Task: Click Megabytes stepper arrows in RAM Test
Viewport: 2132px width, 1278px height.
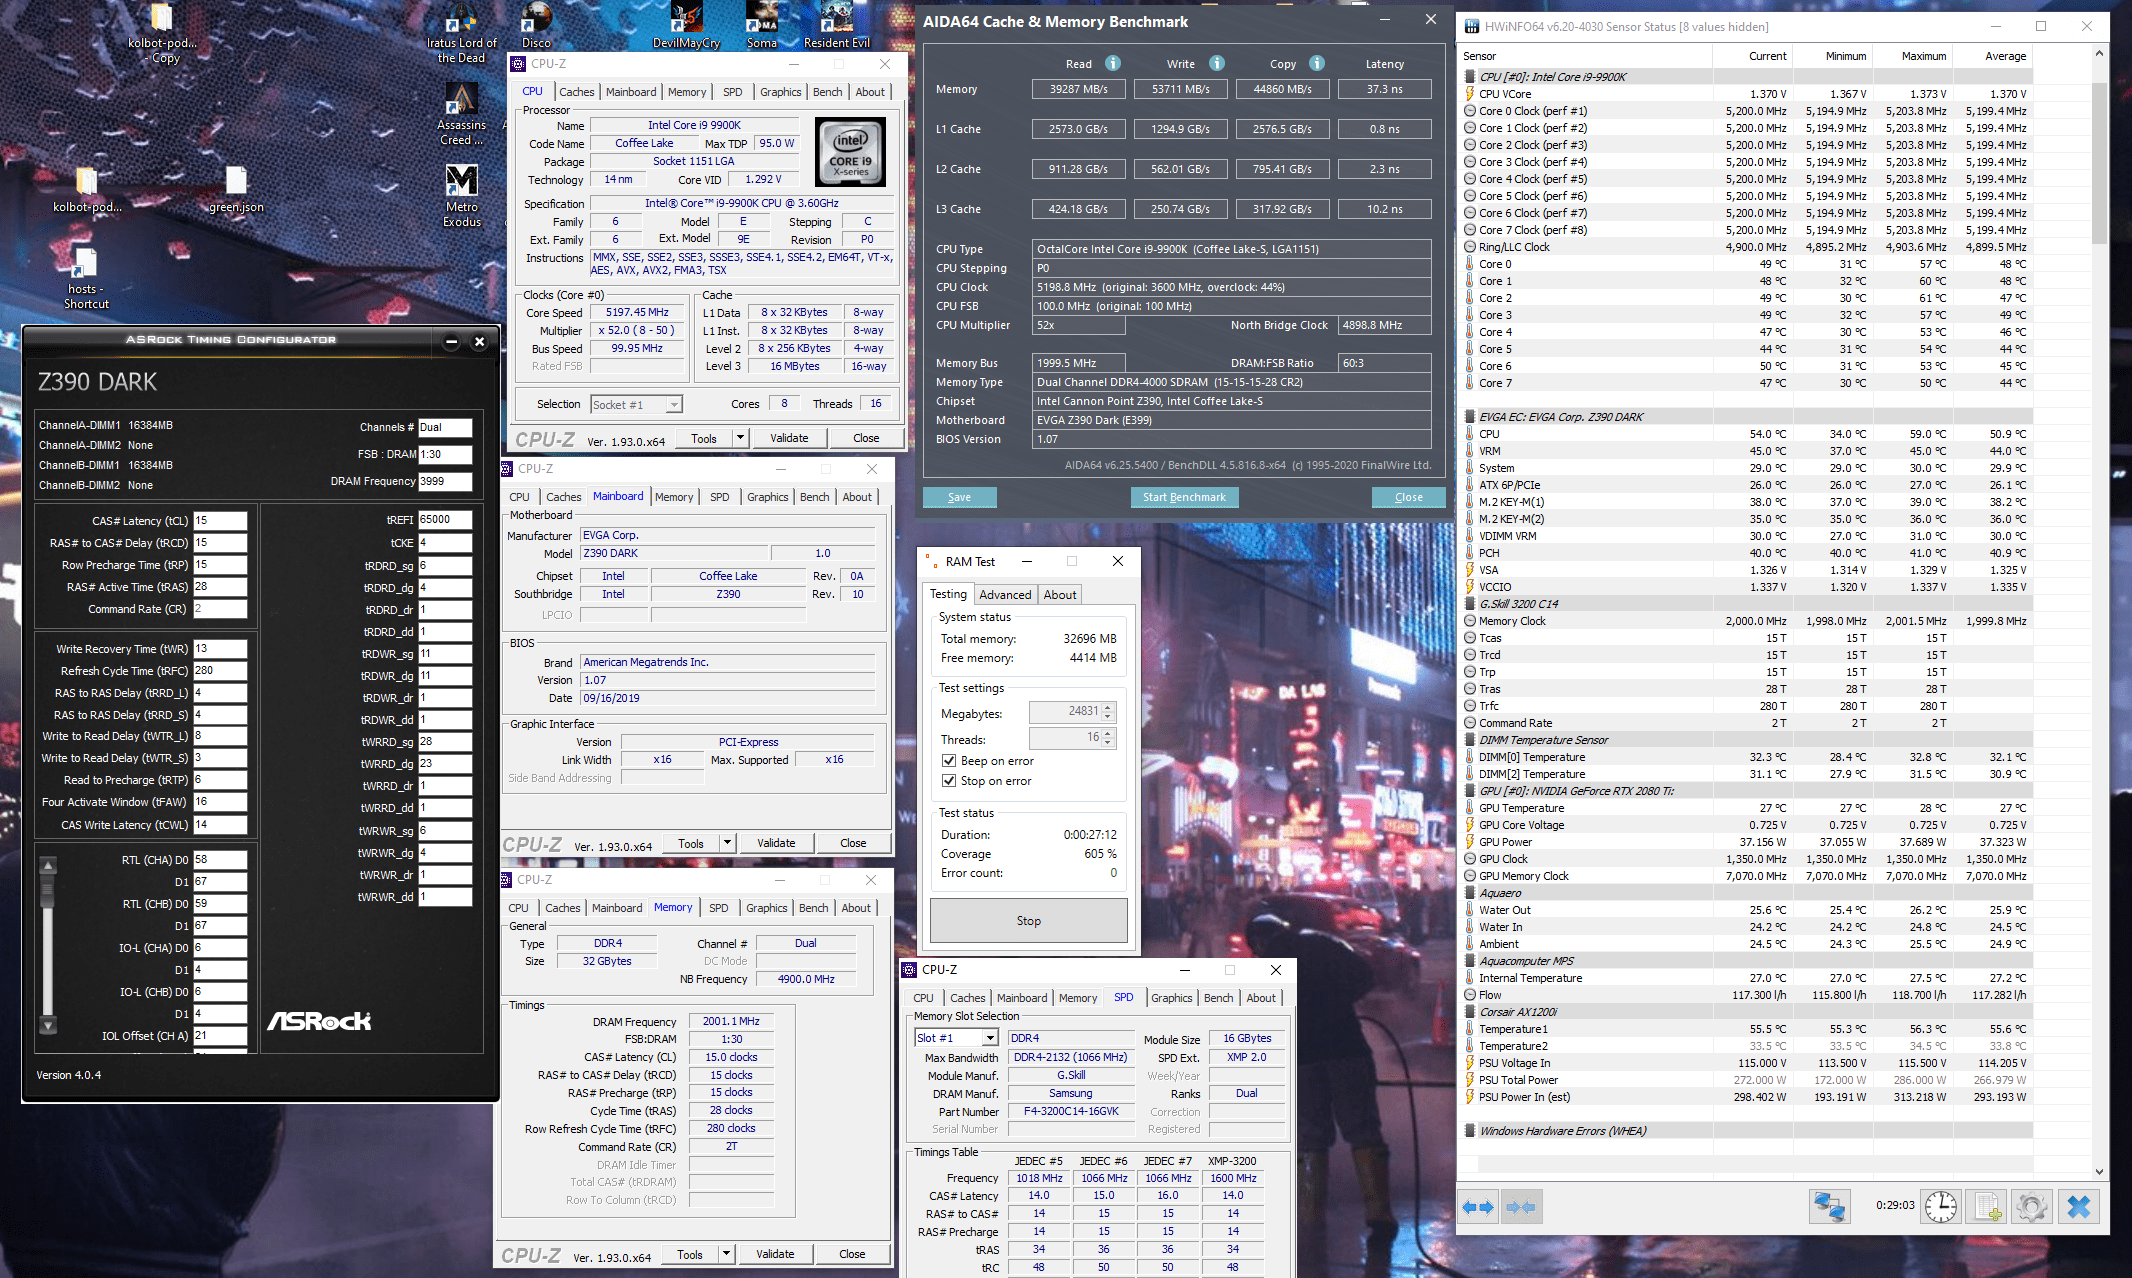Action: pyautogui.click(x=1108, y=712)
